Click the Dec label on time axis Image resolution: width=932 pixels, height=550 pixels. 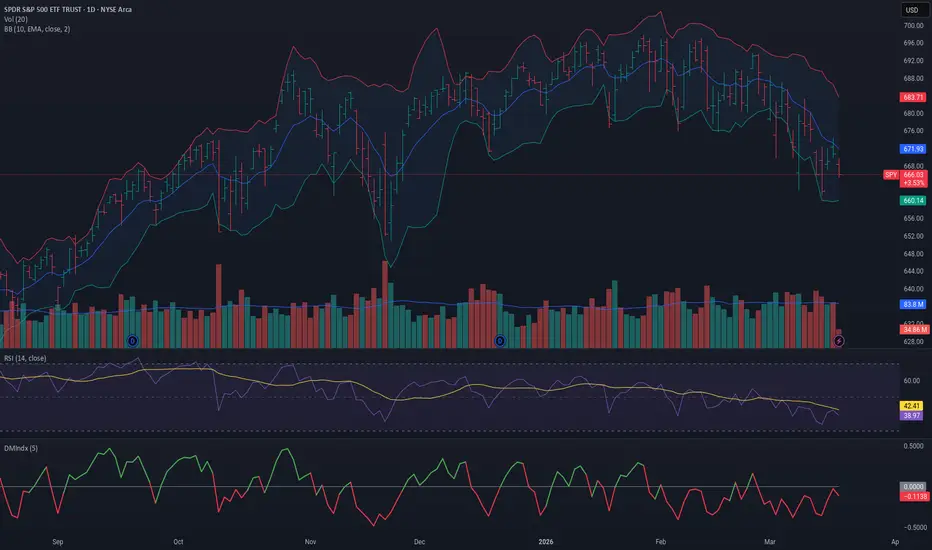(419, 542)
